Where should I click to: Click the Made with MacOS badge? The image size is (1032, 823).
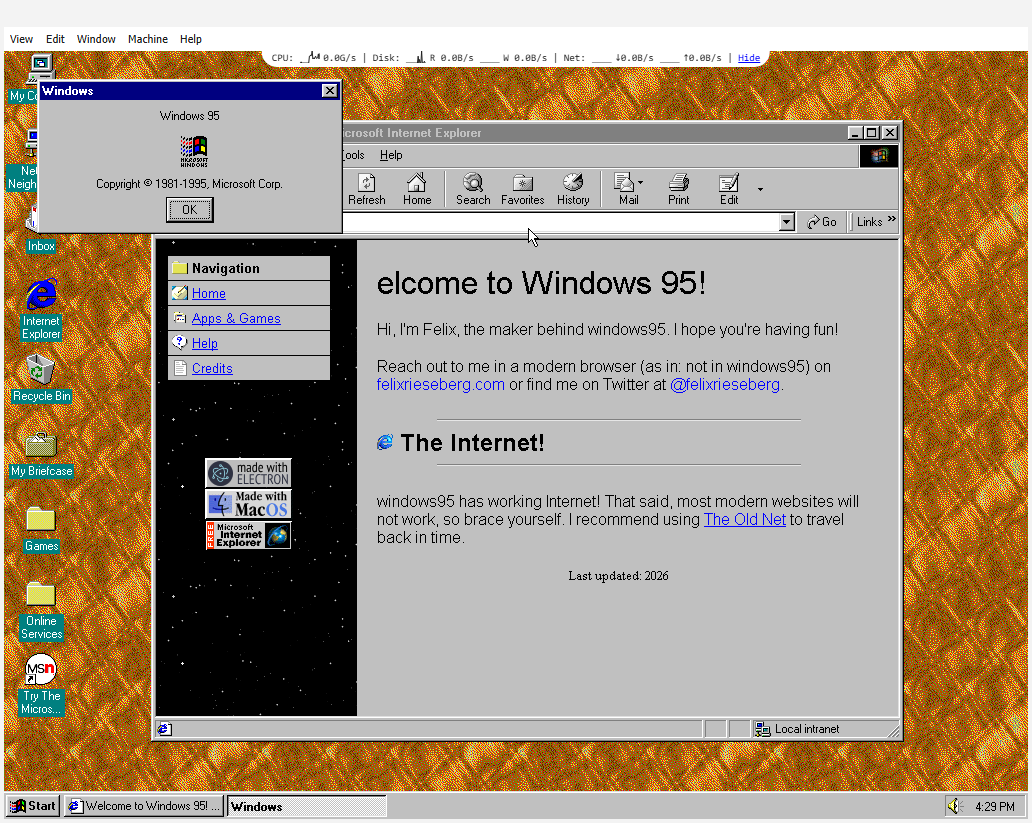(248, 504)
